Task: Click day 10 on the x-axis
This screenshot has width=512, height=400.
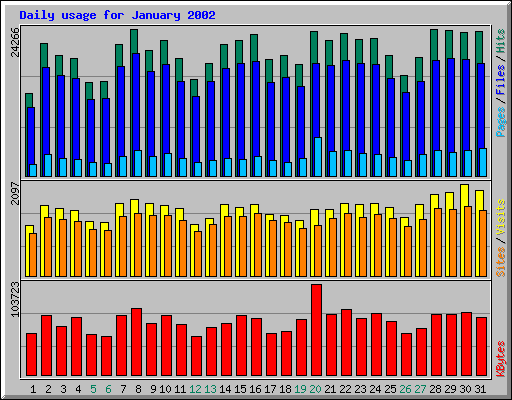Action: tap(165, 389)
